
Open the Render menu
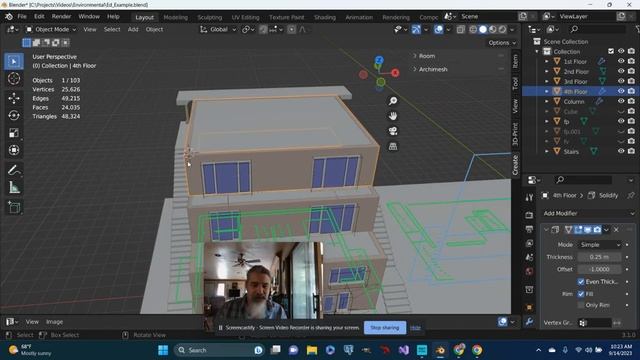[61, 17]
